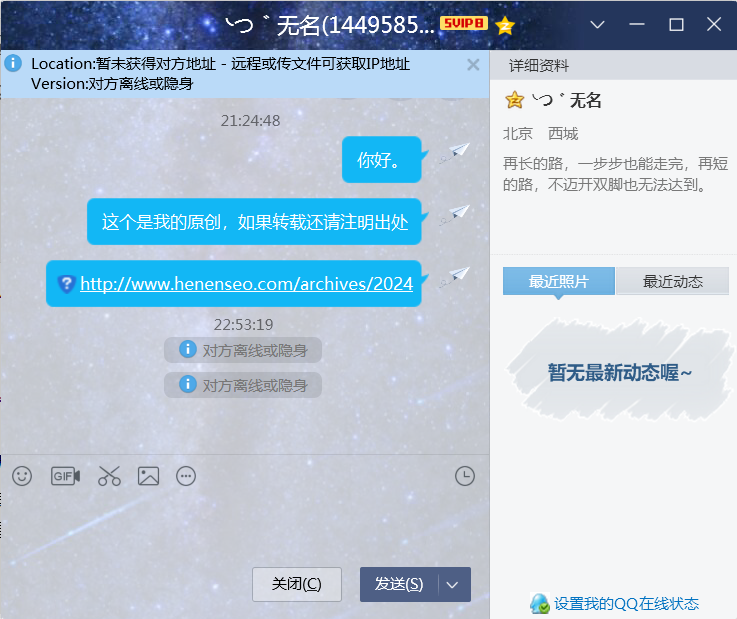This screenshot has width=737, height=619.
Task: Maximize the chat window
Action: coord(676,24)
